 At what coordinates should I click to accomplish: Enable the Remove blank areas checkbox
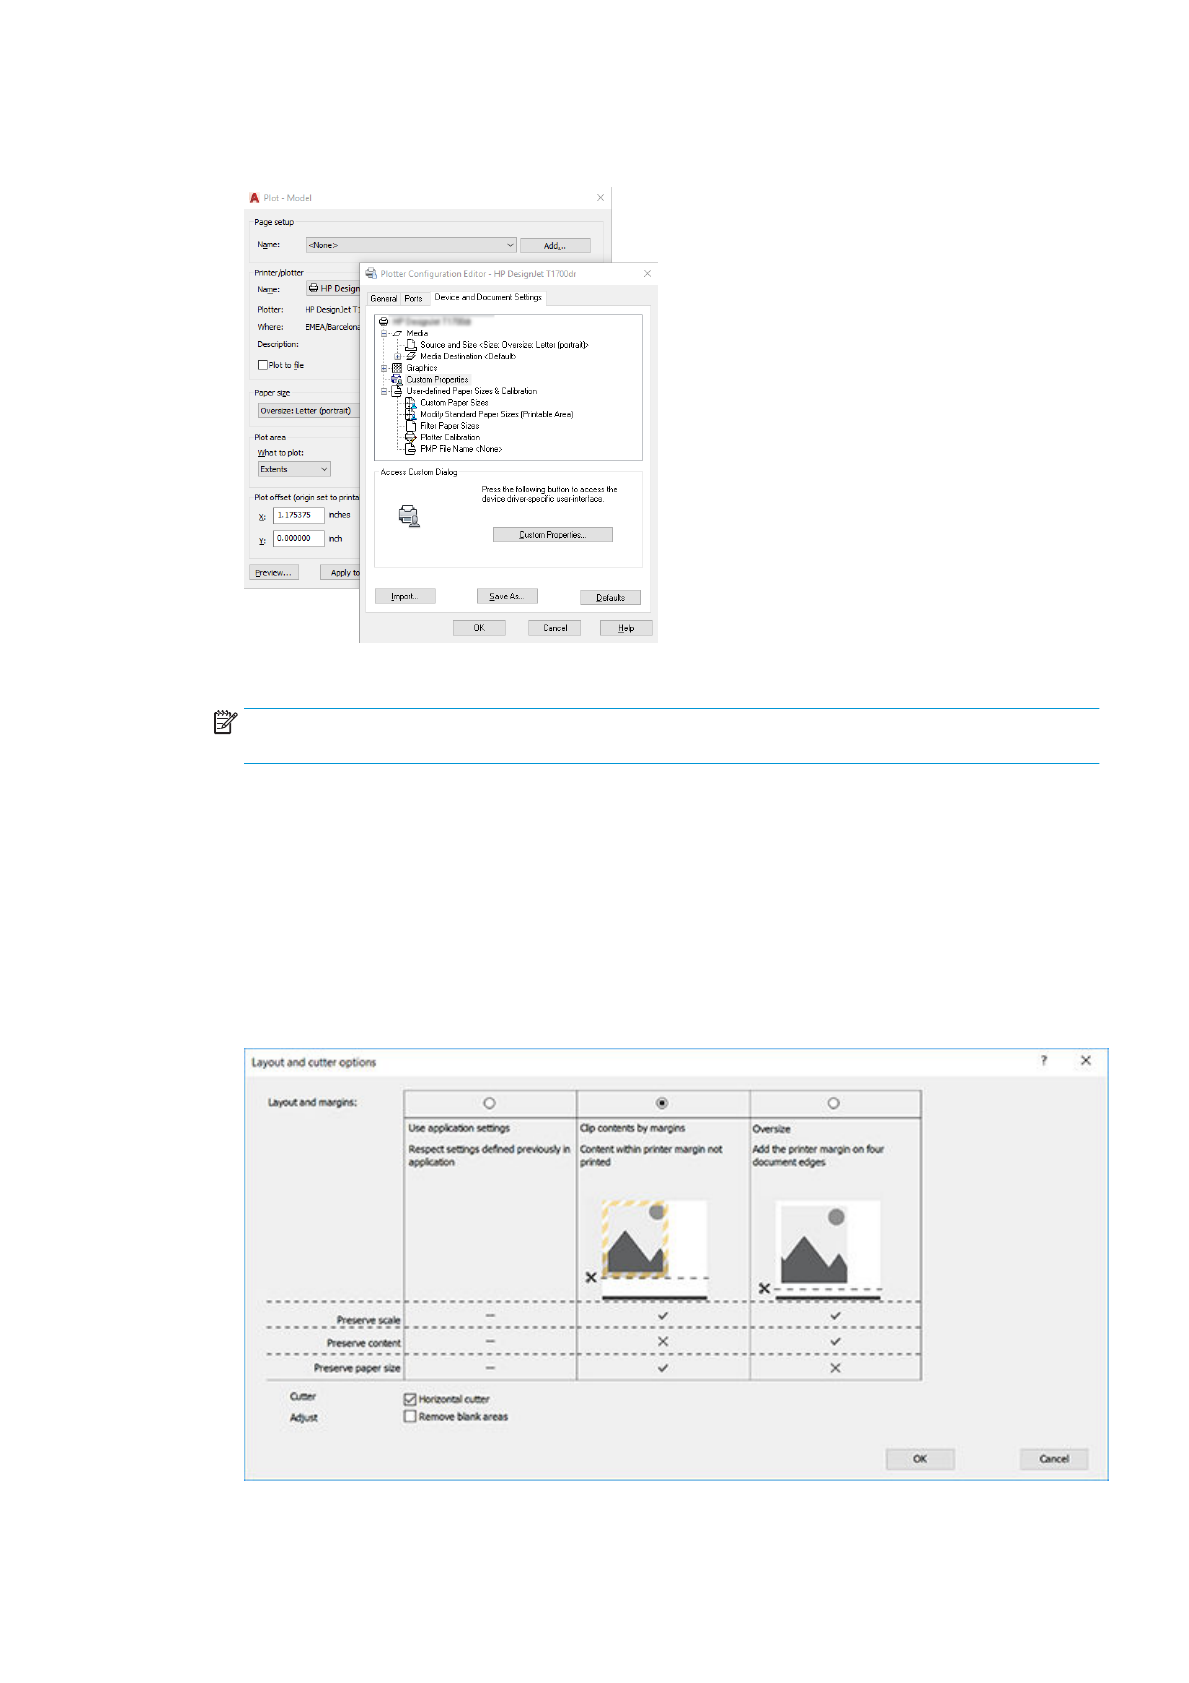[x=410, y=1416]
